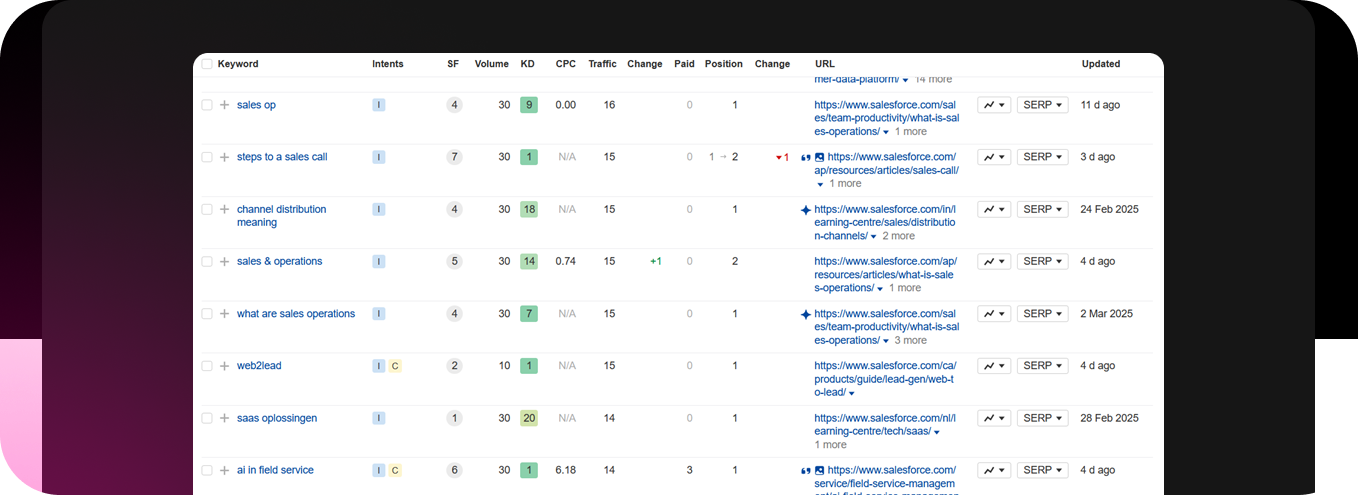Click plus icon beside 'what are sales operations'
This screenshot has width=1358, height=495.
point(224,314)
